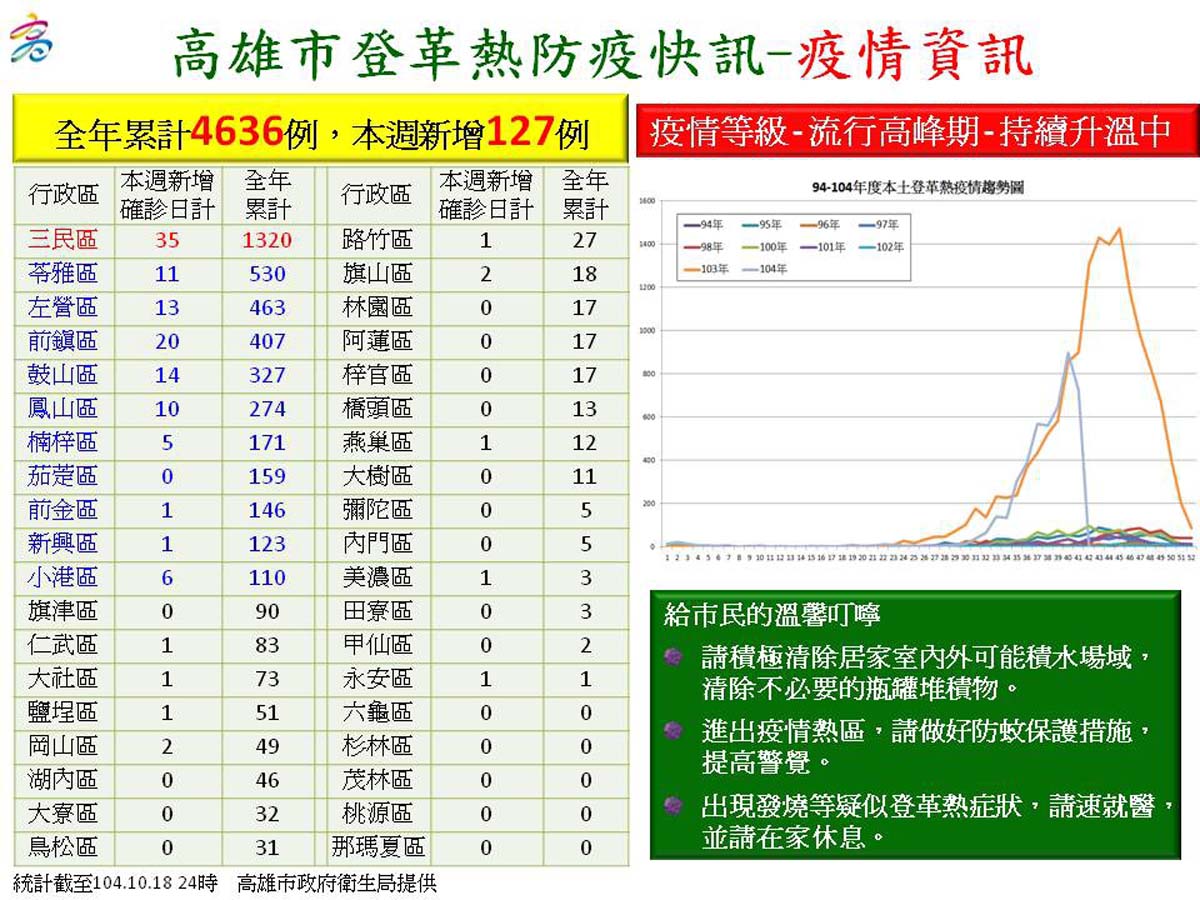Click the purple bullet beside 出現發燒等疑似登革熱症狀
The width and height of the screenshot is (1200, 900).
[x=673, y=805]
